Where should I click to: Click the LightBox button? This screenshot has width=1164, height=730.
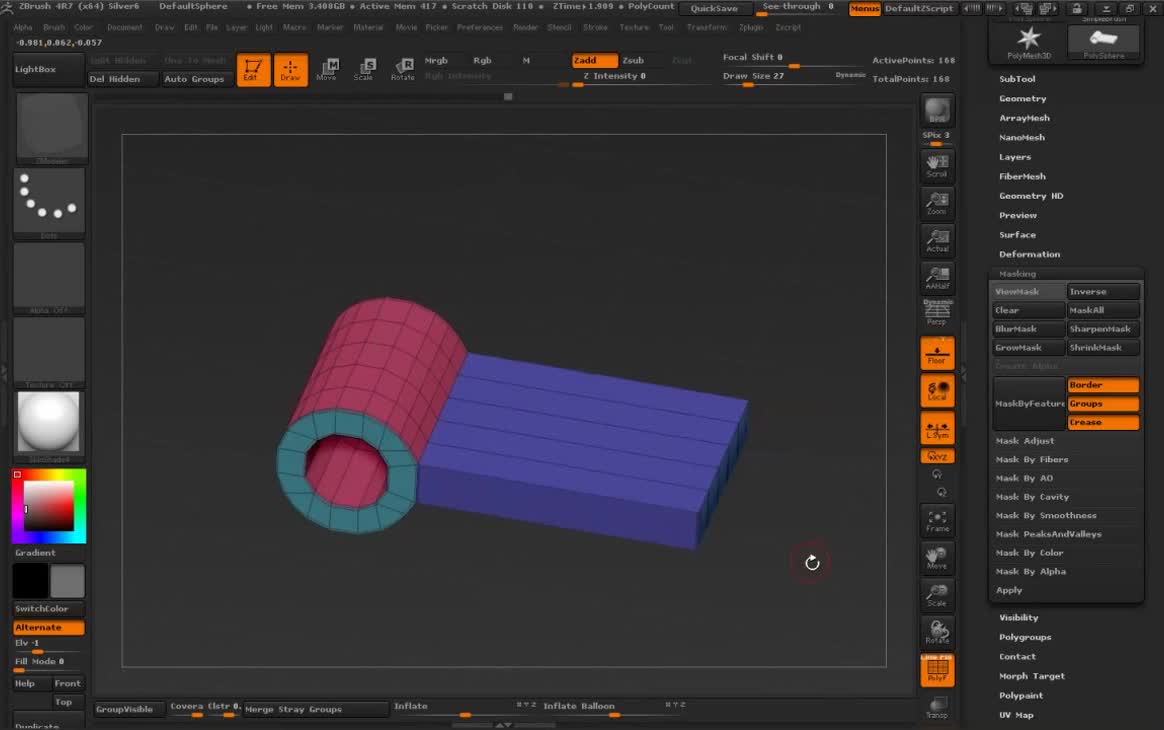[49, 69]
